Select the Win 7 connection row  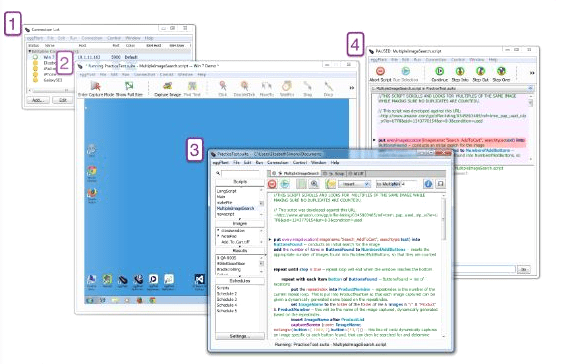109,57
